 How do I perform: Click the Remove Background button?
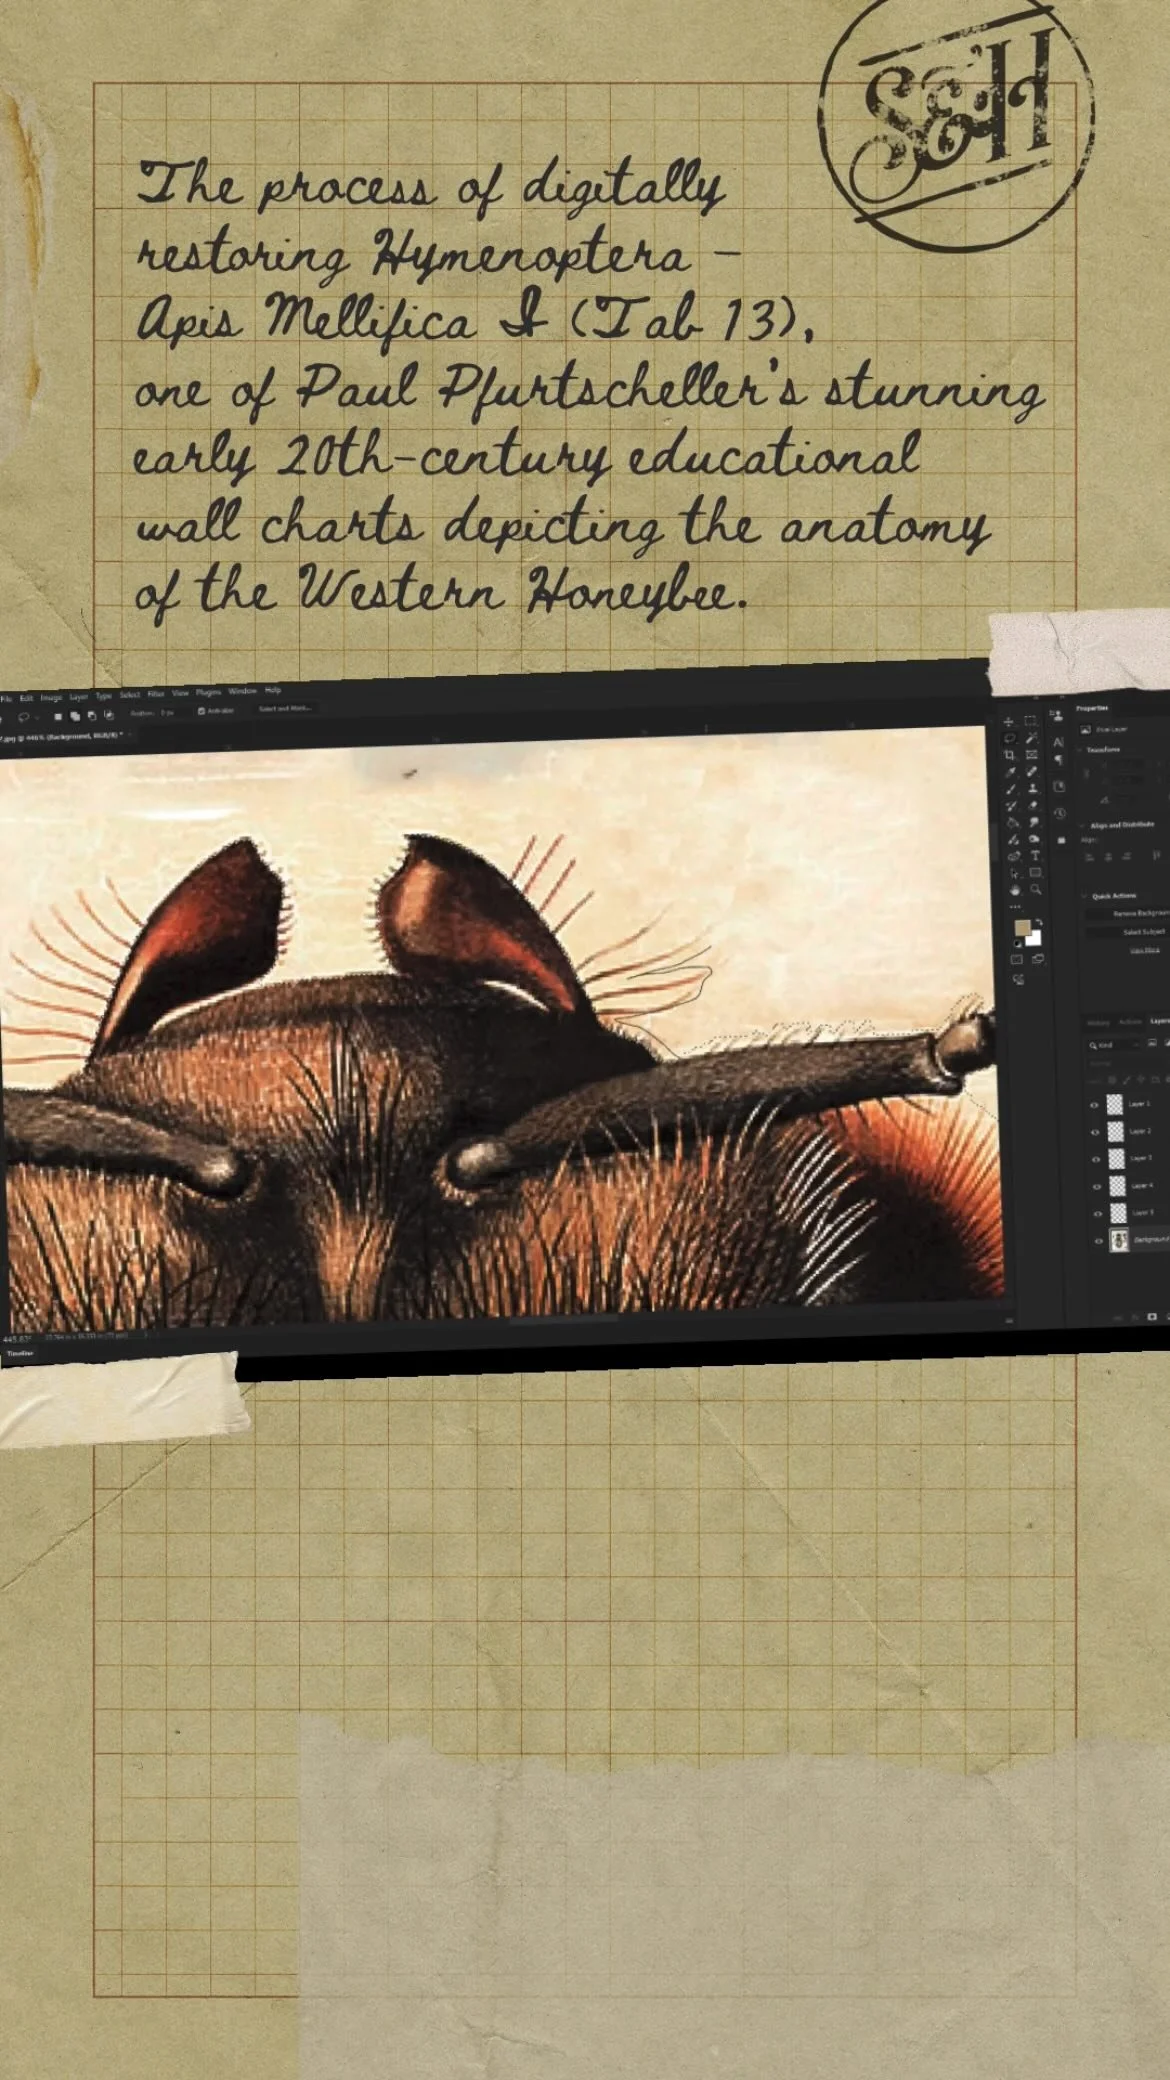[x=1130, y=913]
